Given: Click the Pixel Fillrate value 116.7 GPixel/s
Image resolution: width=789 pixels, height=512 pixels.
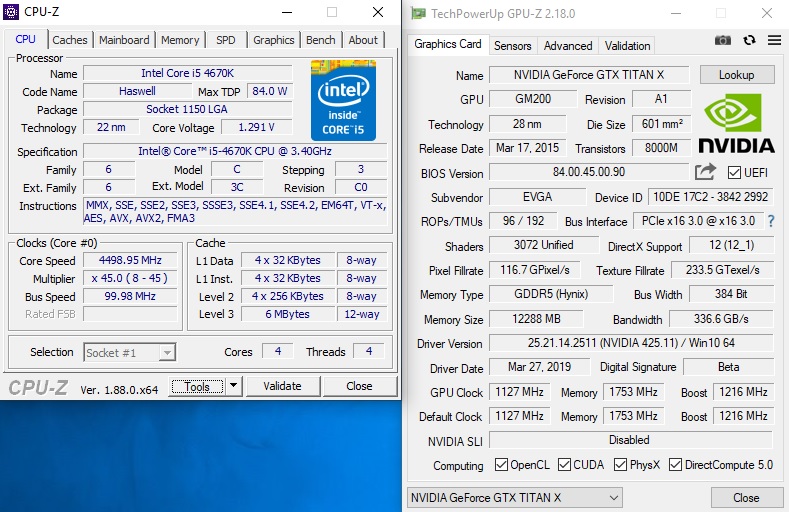Looking at the screenshot, I should tap(534, 270).
